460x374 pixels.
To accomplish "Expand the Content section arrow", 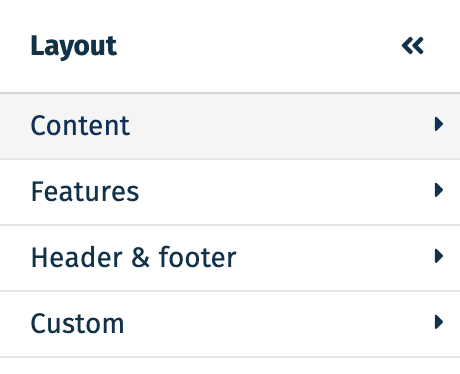I will pyautogui.click(x=439, y=124).
